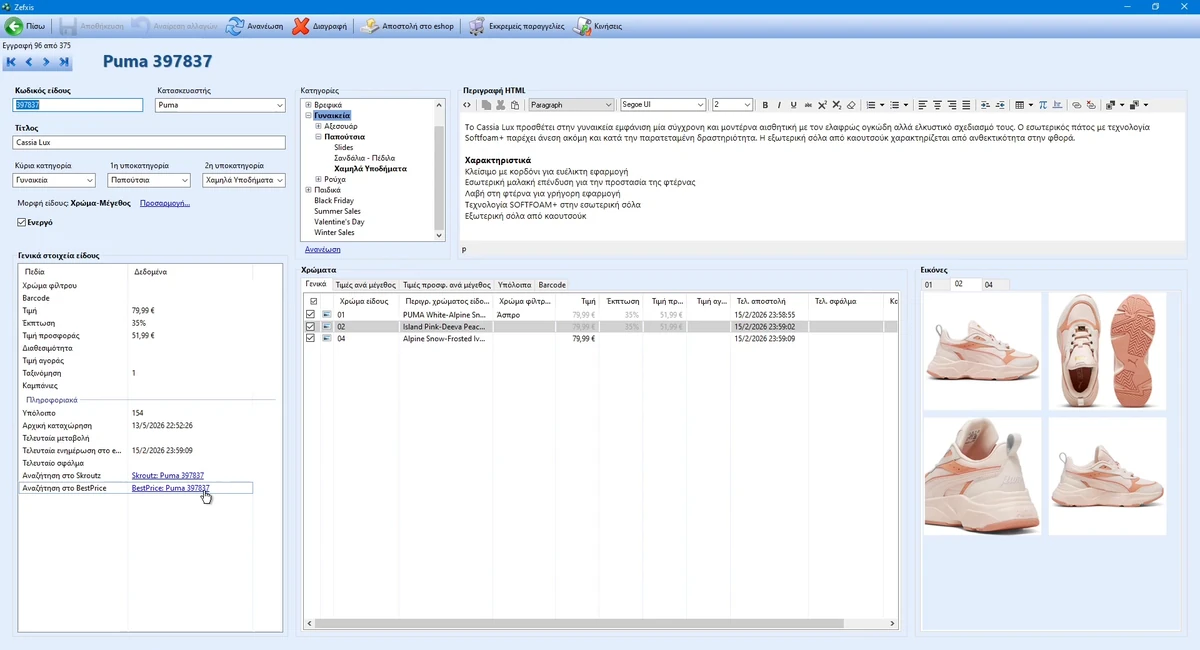Jump to first record navigation arrow

[12, 62]
